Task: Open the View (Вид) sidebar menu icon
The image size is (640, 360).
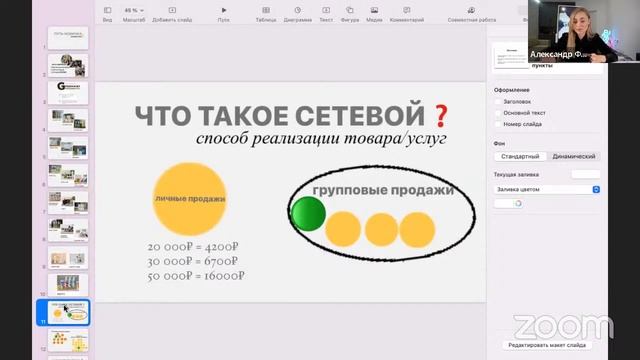Action: [x=107, y=10]
